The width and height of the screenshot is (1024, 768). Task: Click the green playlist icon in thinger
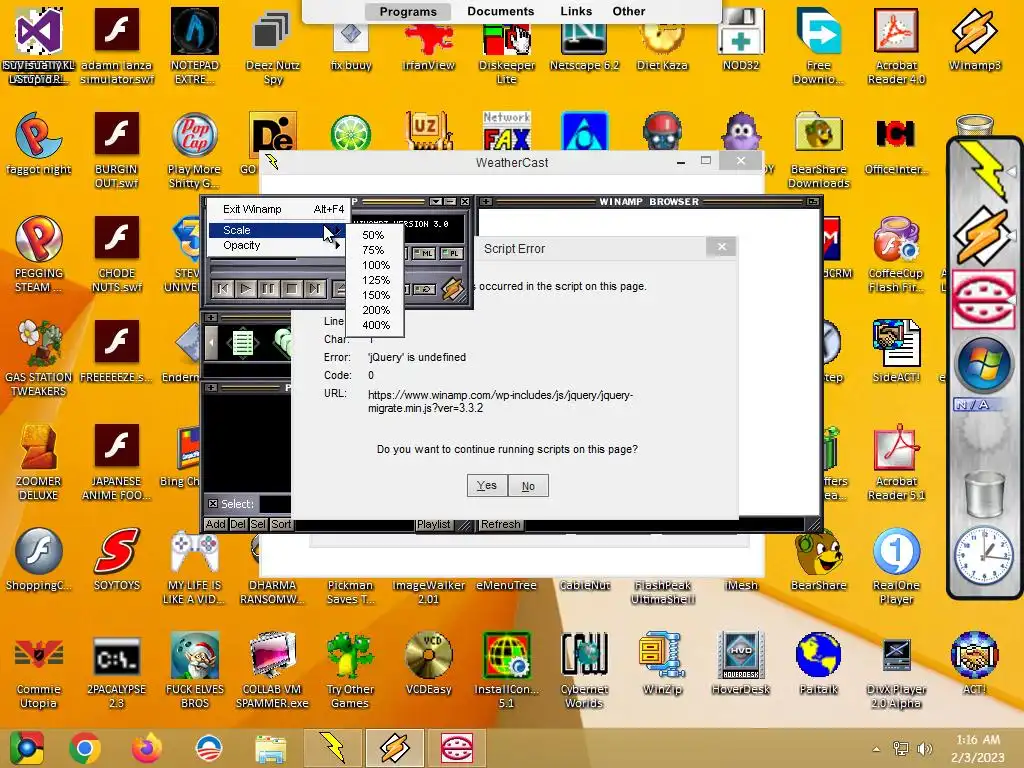click(x=243, y=343)
